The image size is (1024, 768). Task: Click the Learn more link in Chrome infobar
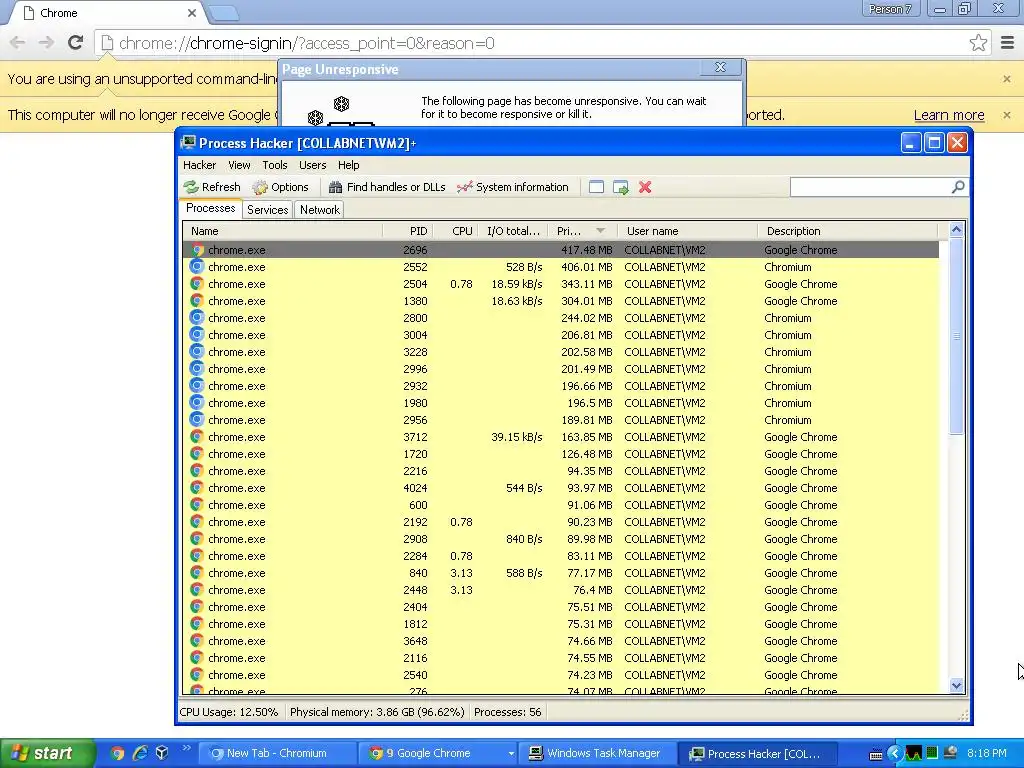949,116
